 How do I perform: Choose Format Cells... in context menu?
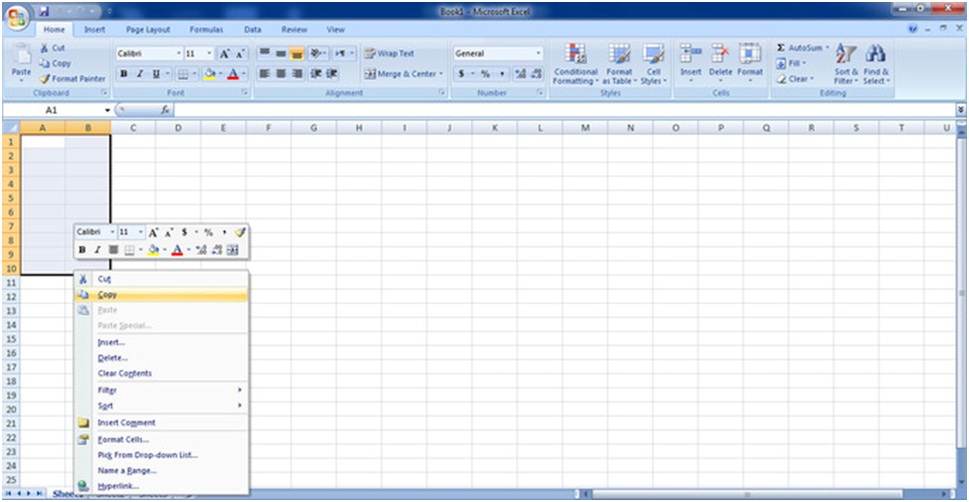click(x=123, y=439)
